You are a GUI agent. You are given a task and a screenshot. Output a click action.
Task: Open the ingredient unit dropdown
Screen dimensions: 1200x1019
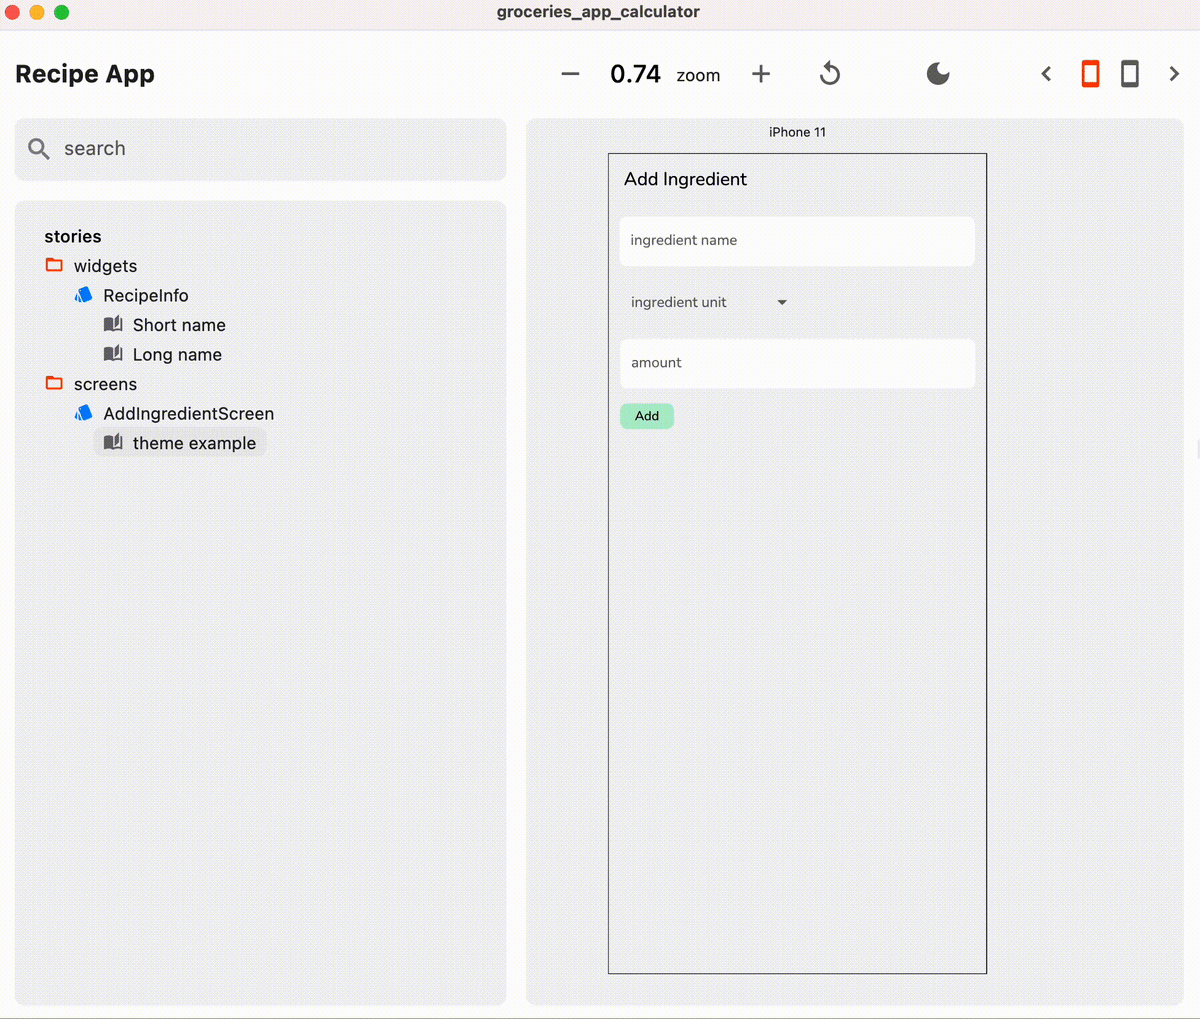pos(782,301)
